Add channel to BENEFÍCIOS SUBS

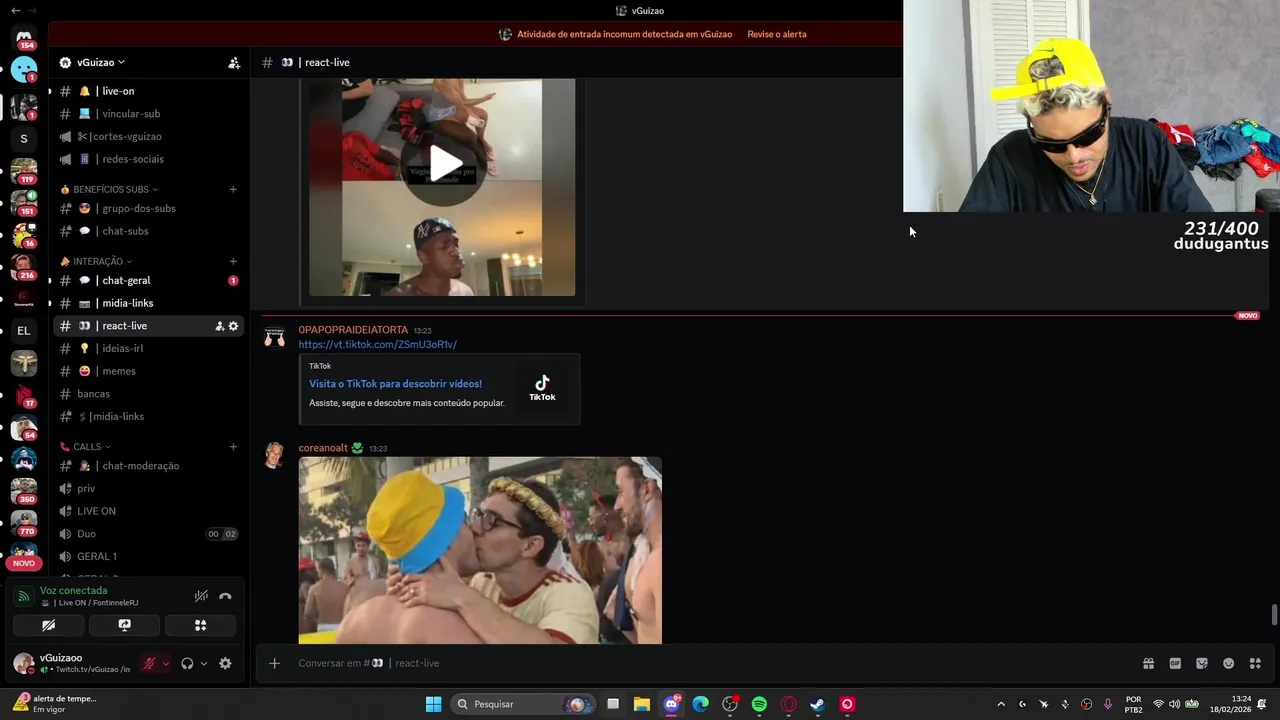233,189
